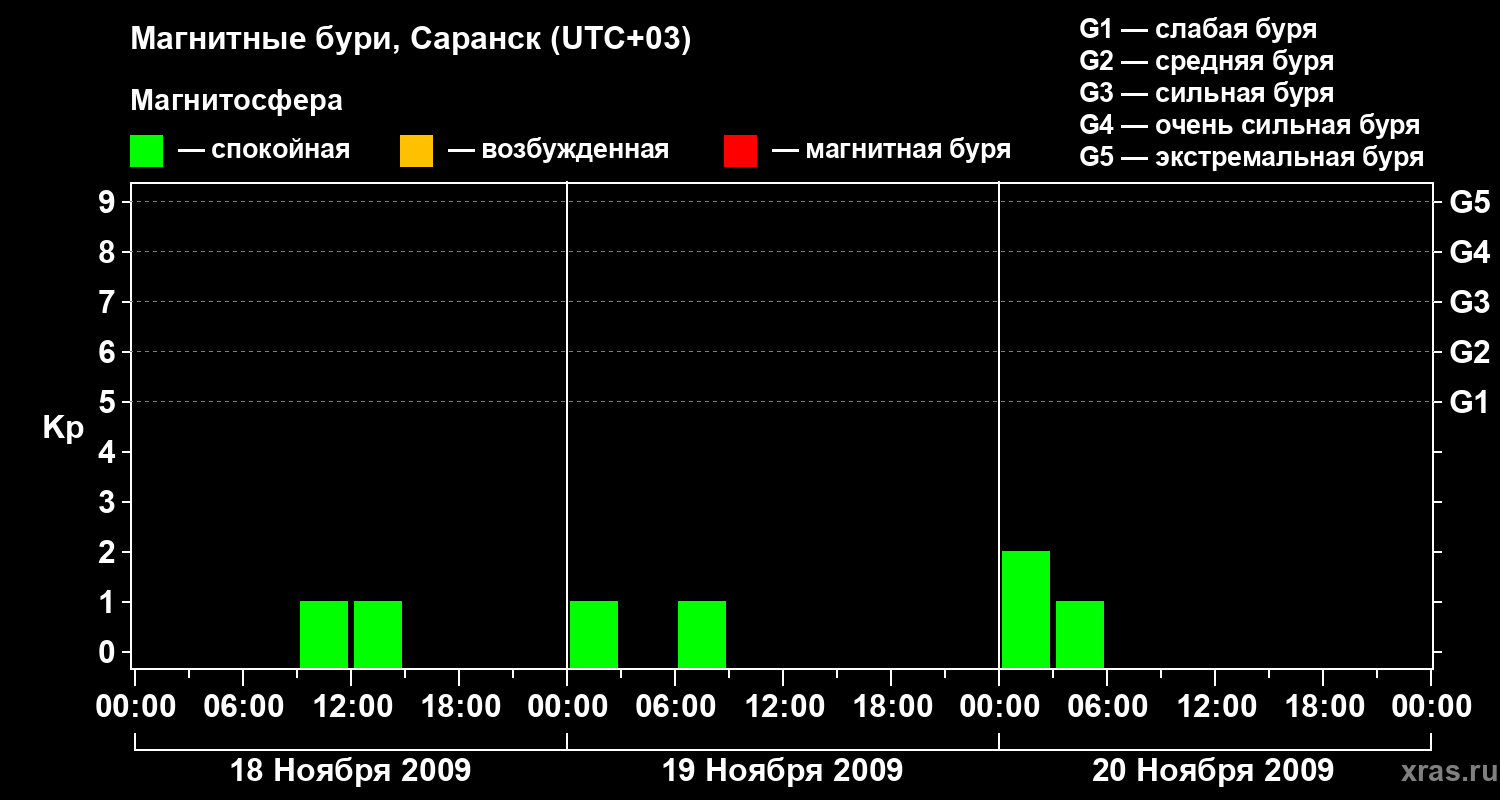Viewport: 1500px width, 800px height.
Task: Click the '— возбужденная' legend label
Action: point(558,150)
